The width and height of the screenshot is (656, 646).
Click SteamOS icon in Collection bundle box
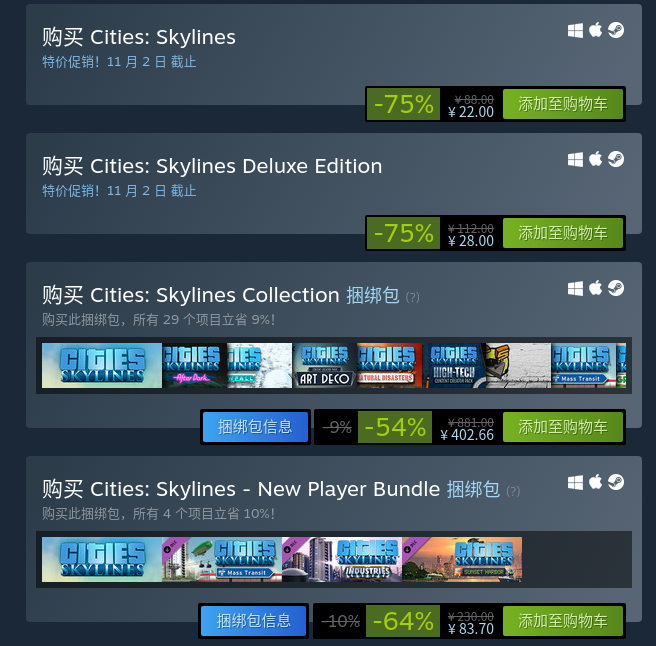616,288
